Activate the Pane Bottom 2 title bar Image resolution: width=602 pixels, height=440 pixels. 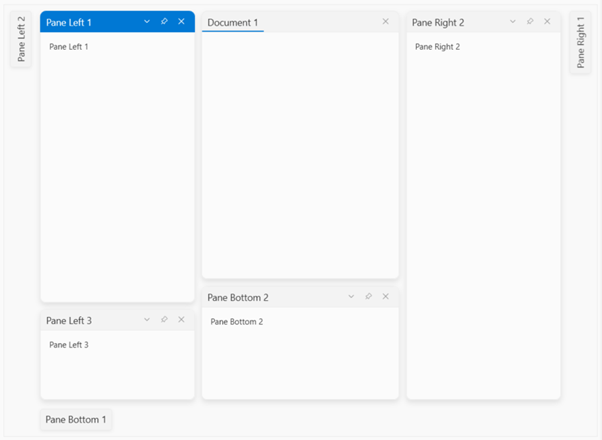pos(300,297)
